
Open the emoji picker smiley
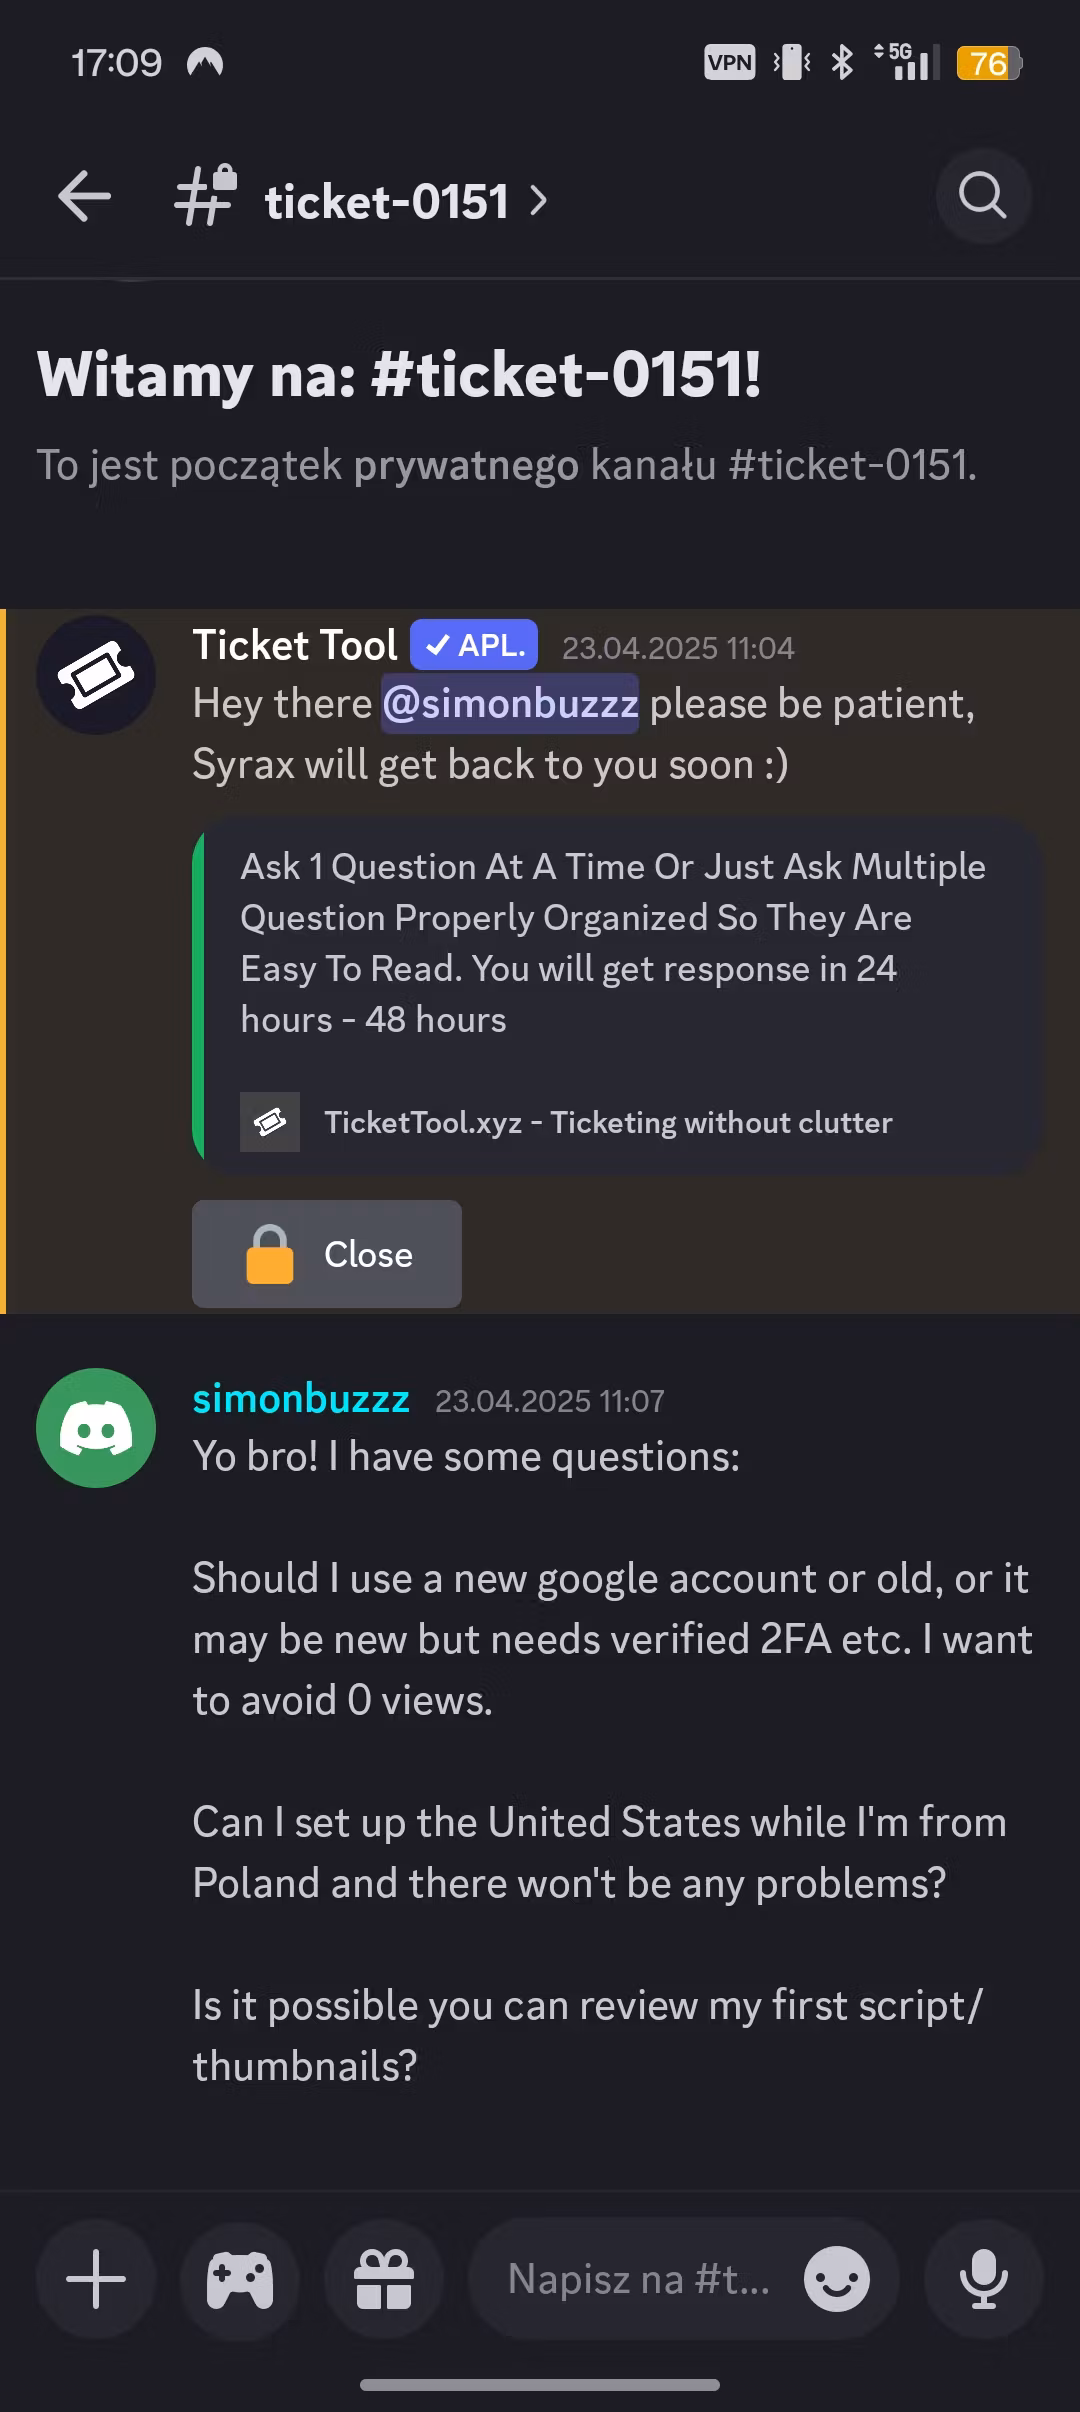[836, 2279]
